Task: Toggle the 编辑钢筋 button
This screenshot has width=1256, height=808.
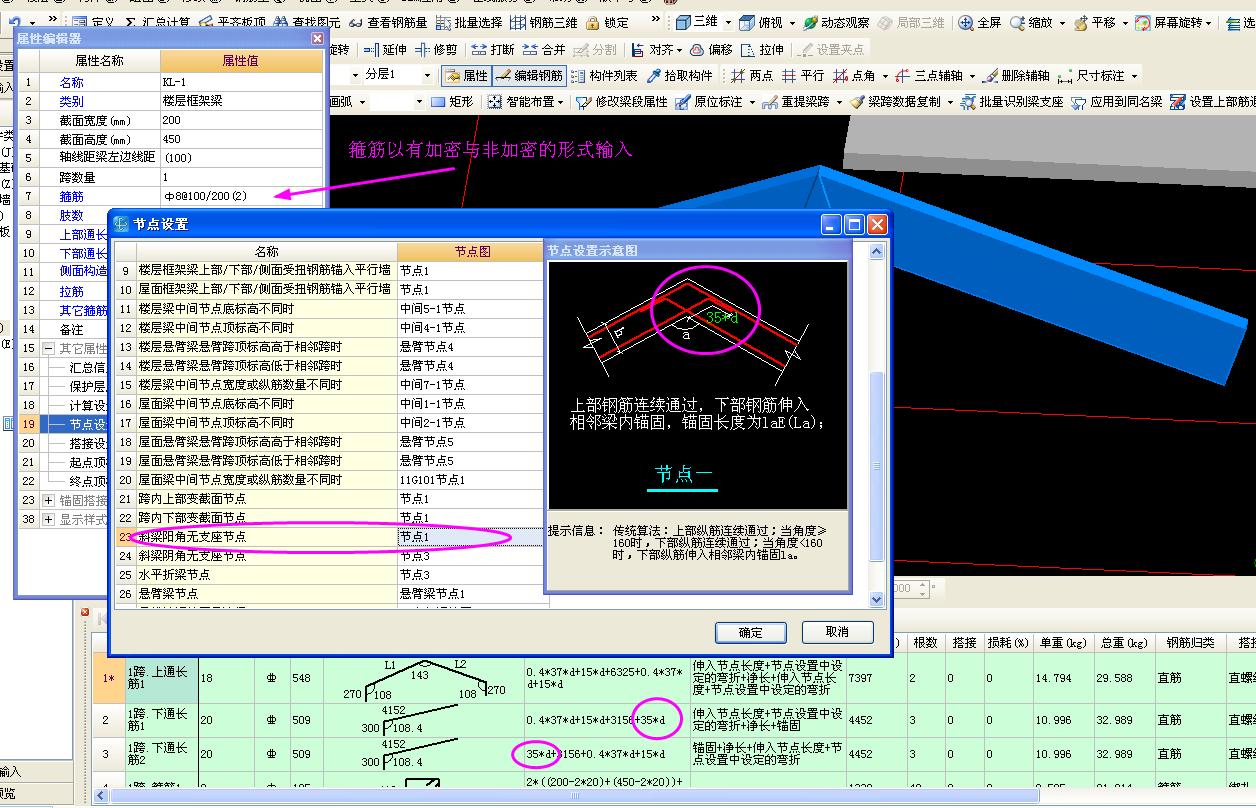Action: (528, 75)
